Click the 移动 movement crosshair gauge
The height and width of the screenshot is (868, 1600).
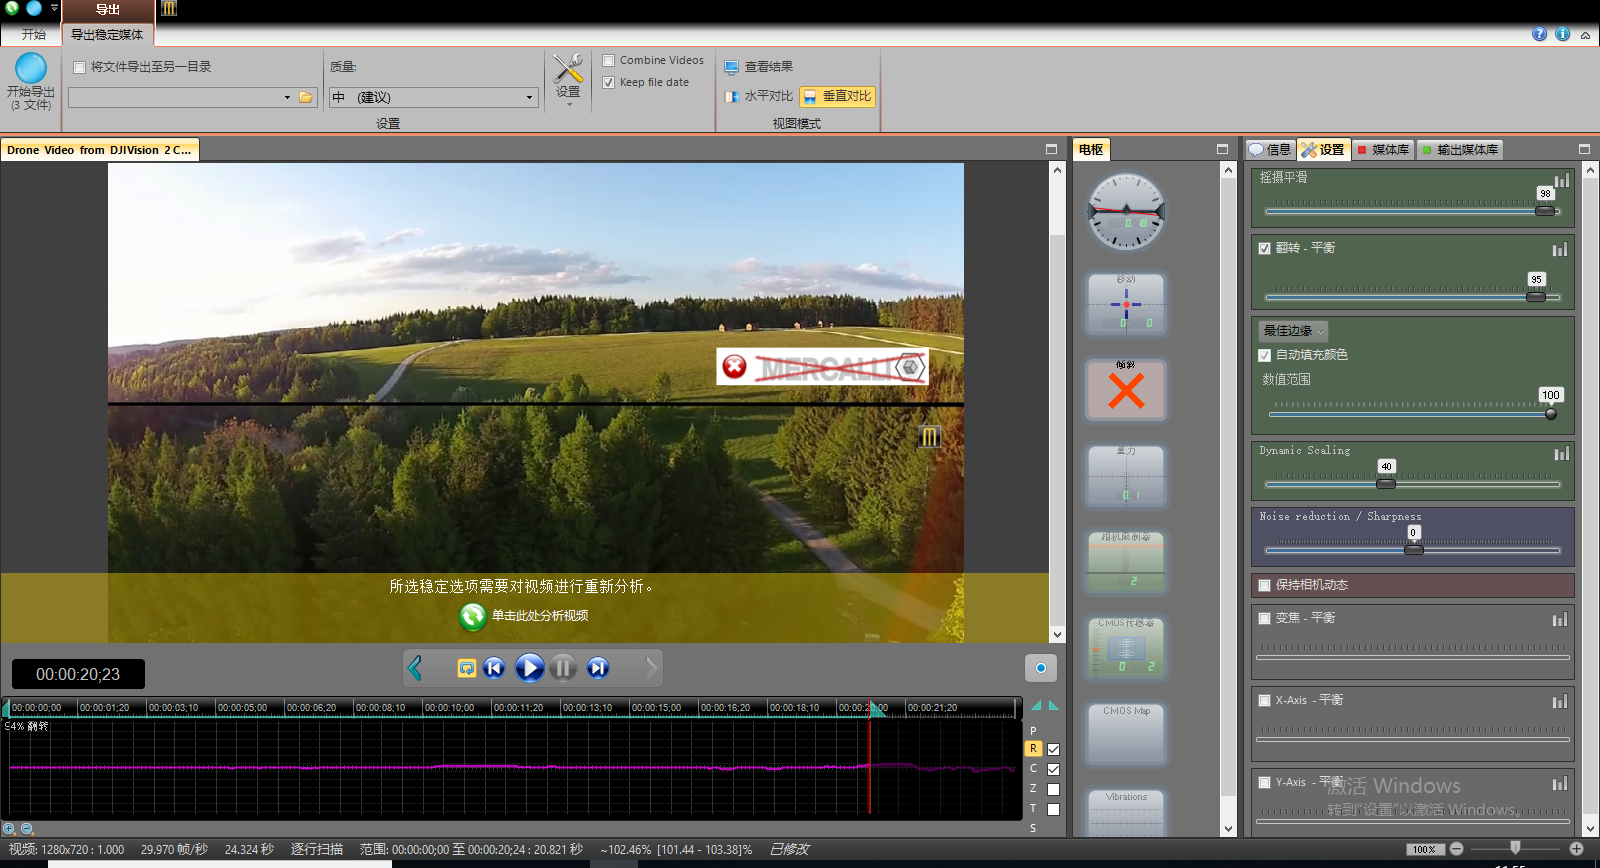(1126, 304)
